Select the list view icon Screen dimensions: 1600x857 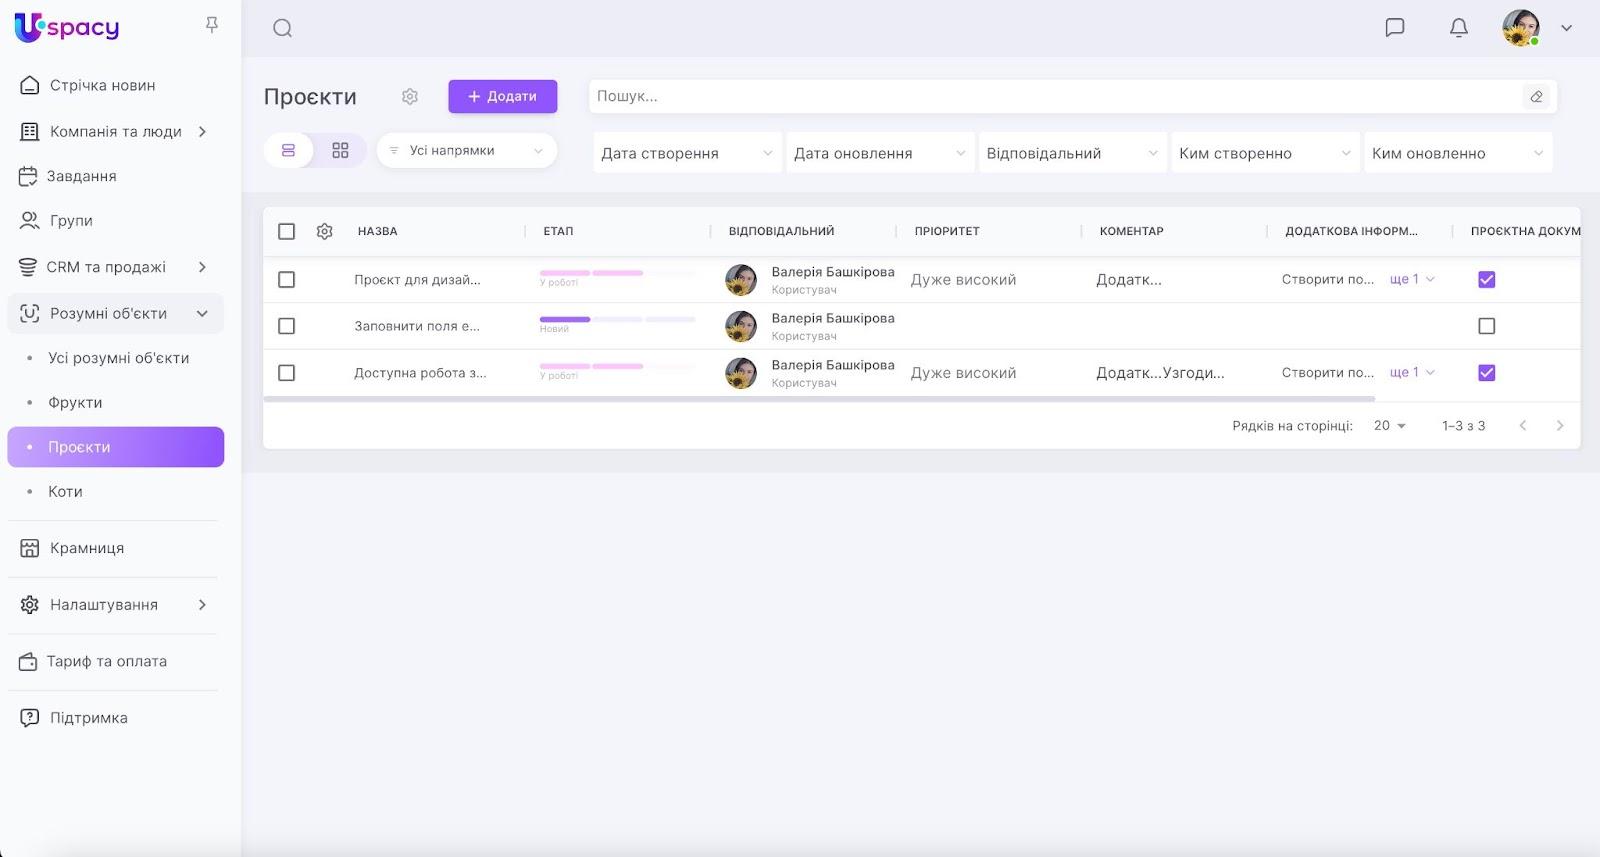click(x=288, y=151)
